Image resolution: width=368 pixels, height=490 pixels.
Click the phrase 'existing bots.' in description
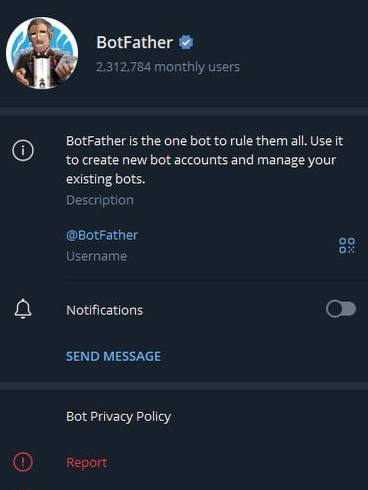(106, 179)
